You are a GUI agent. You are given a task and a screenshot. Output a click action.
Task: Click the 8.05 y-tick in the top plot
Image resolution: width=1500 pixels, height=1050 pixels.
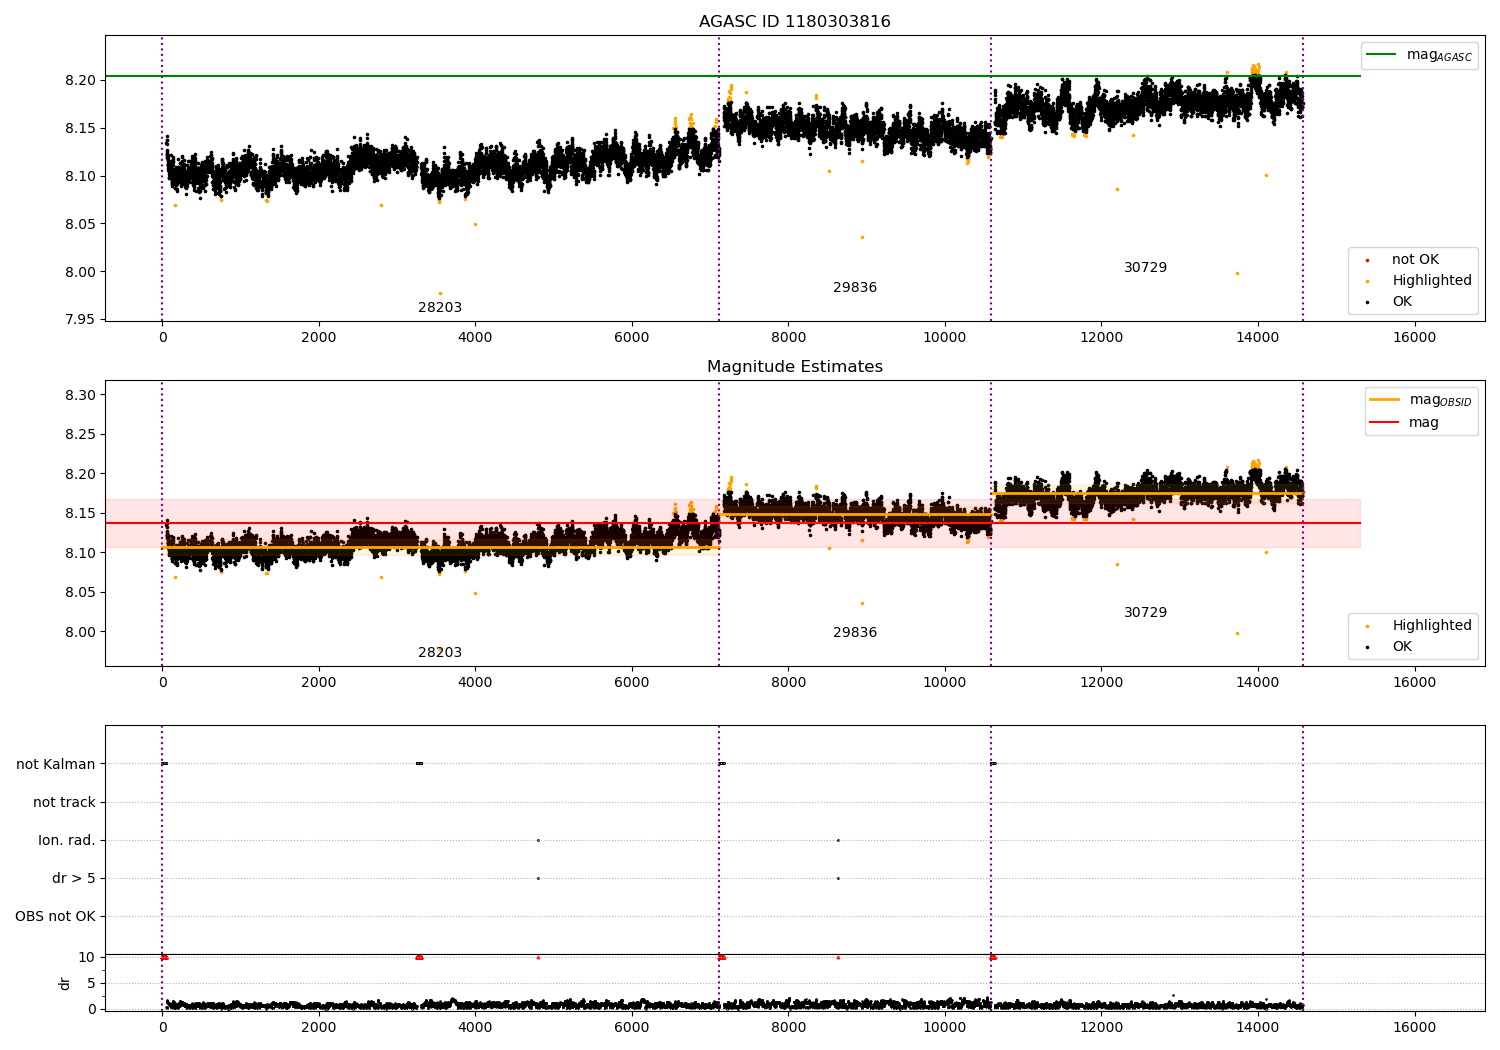click(x=79, y=224)
